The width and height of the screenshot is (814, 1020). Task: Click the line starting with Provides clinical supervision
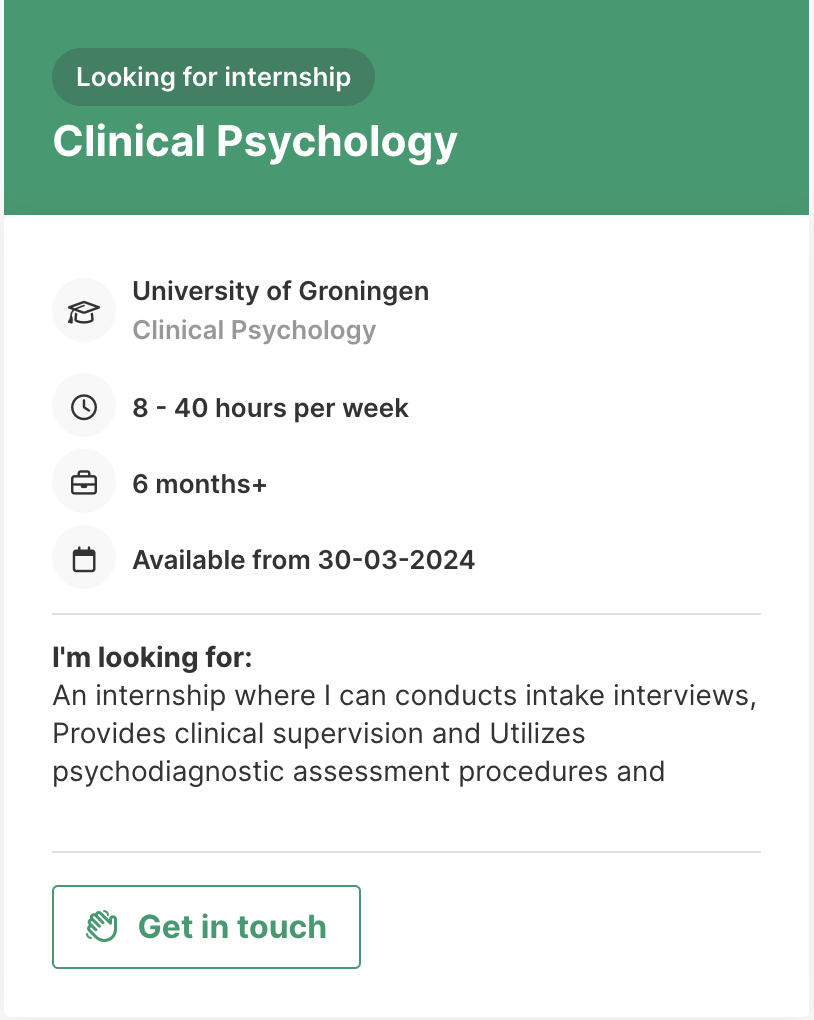318,733
